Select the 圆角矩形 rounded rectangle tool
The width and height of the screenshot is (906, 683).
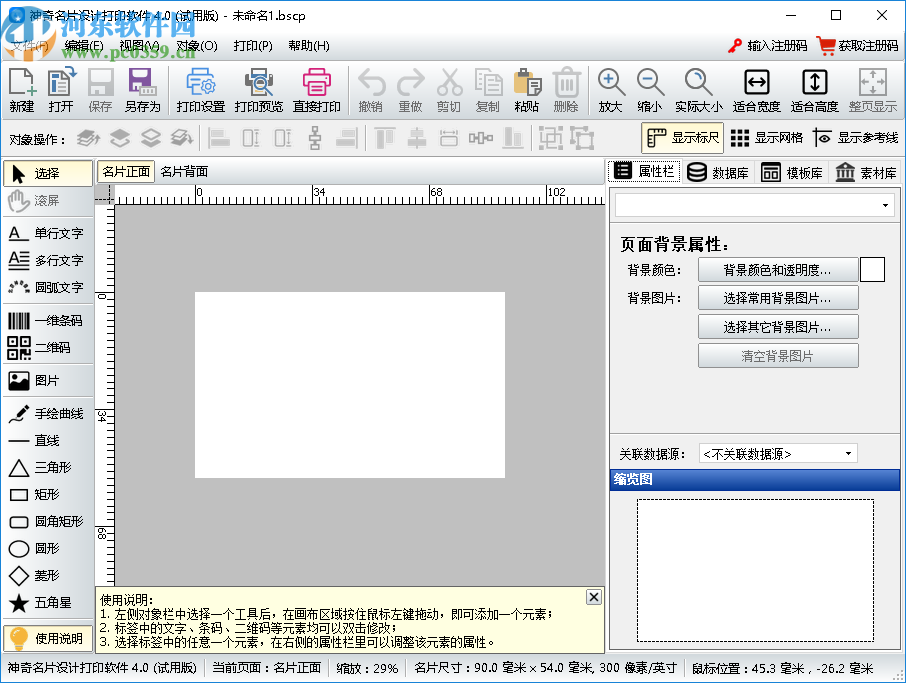pyautogui.click(x=48, y=521)
